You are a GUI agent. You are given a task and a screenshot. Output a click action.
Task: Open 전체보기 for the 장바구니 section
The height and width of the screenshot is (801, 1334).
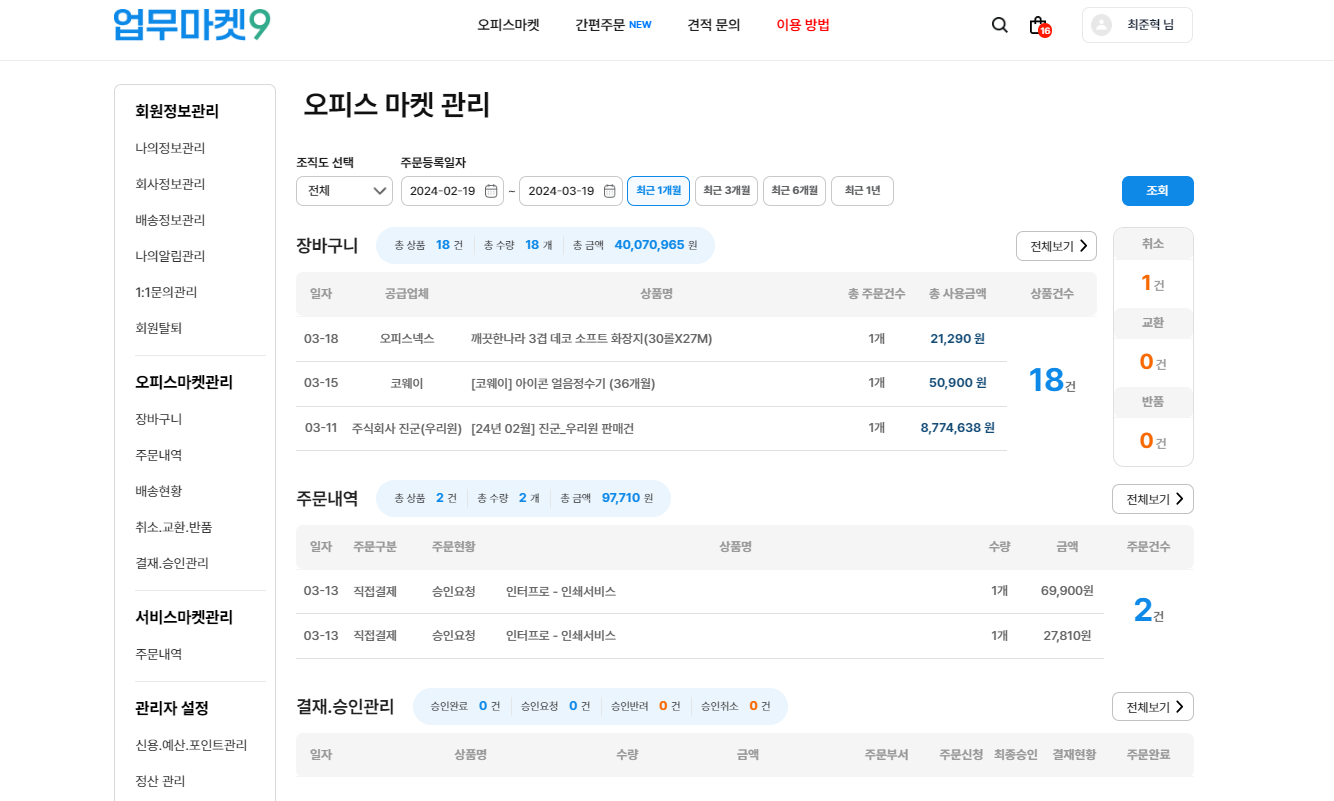[x=1056, y=246]
